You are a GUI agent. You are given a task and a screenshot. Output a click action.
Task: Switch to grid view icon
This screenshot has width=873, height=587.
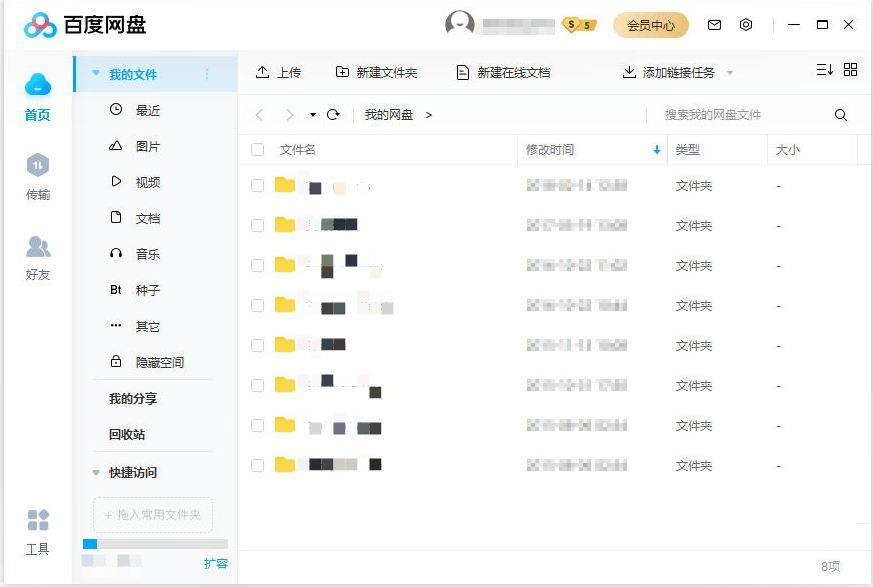point(851,70)
